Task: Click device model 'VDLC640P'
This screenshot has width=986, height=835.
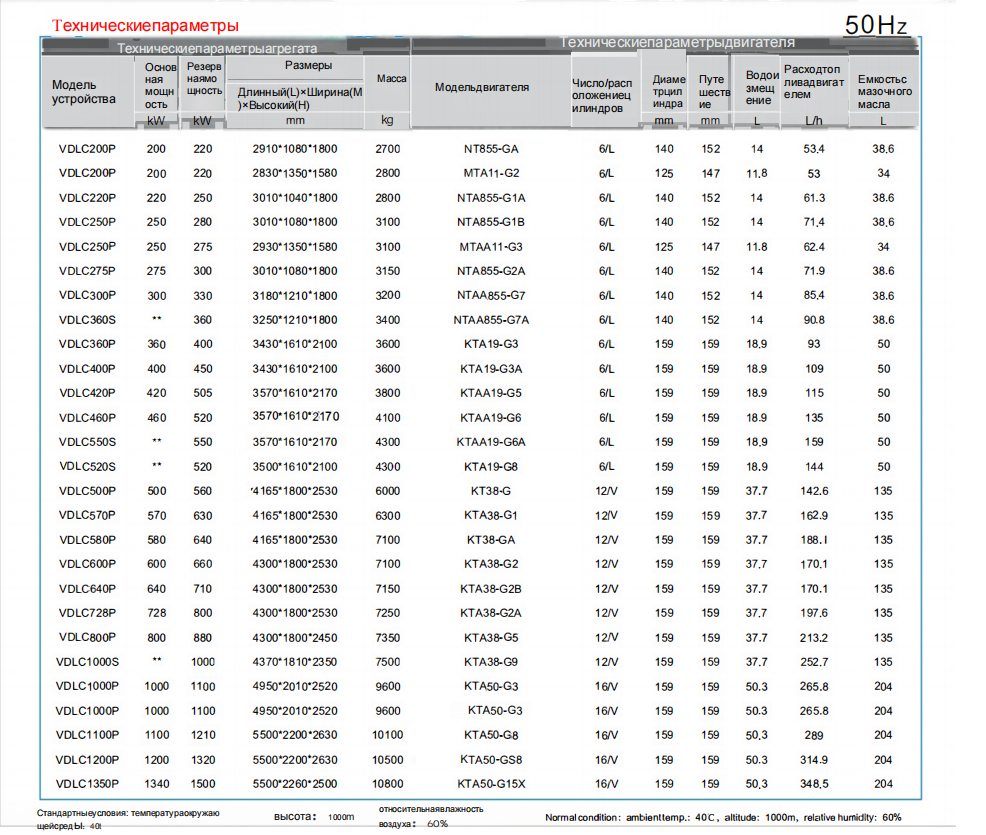Action: point(87,589)
